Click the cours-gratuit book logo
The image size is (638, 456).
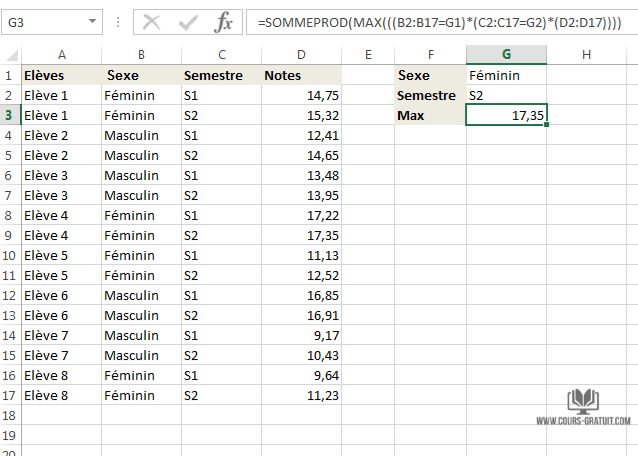pos(584,402)
